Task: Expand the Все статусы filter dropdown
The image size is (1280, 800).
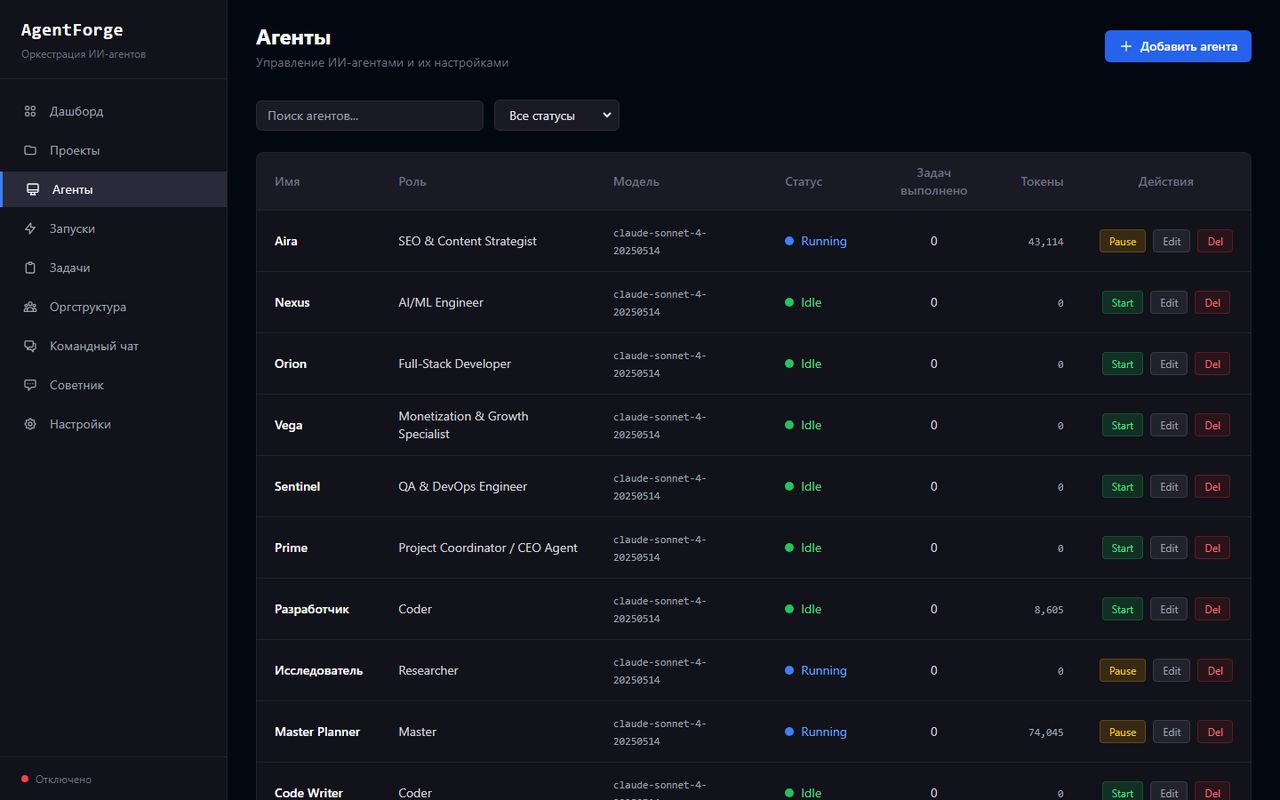Action: [x=556, y=115]
